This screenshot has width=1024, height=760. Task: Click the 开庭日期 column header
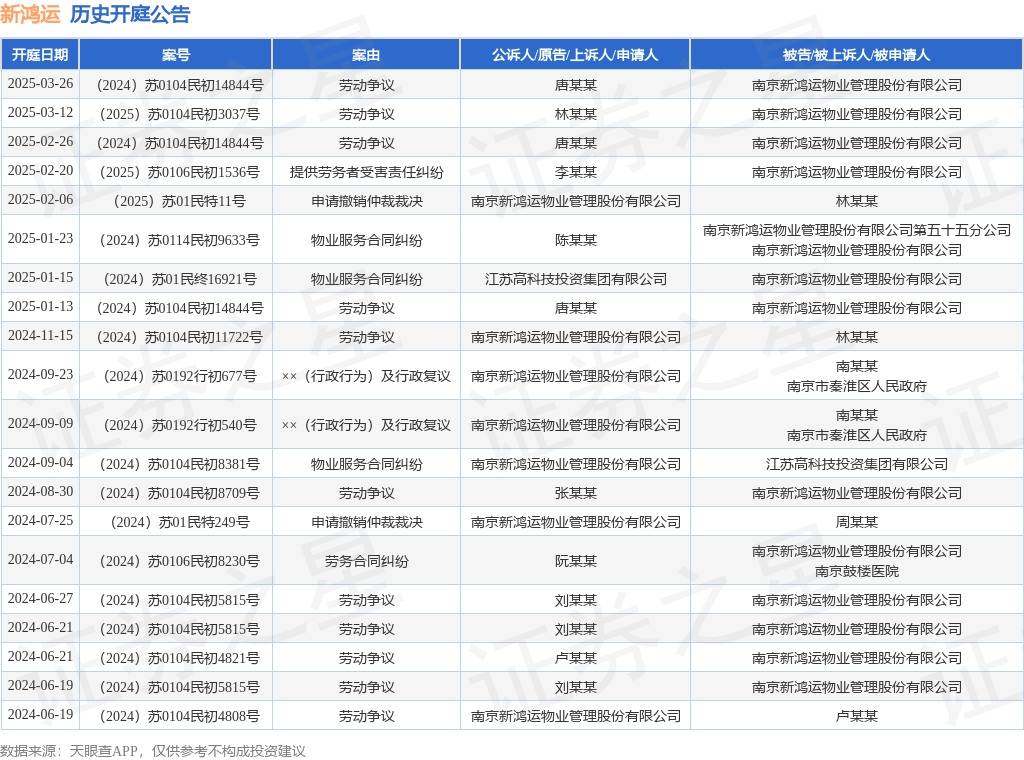(x=40, y=55)
